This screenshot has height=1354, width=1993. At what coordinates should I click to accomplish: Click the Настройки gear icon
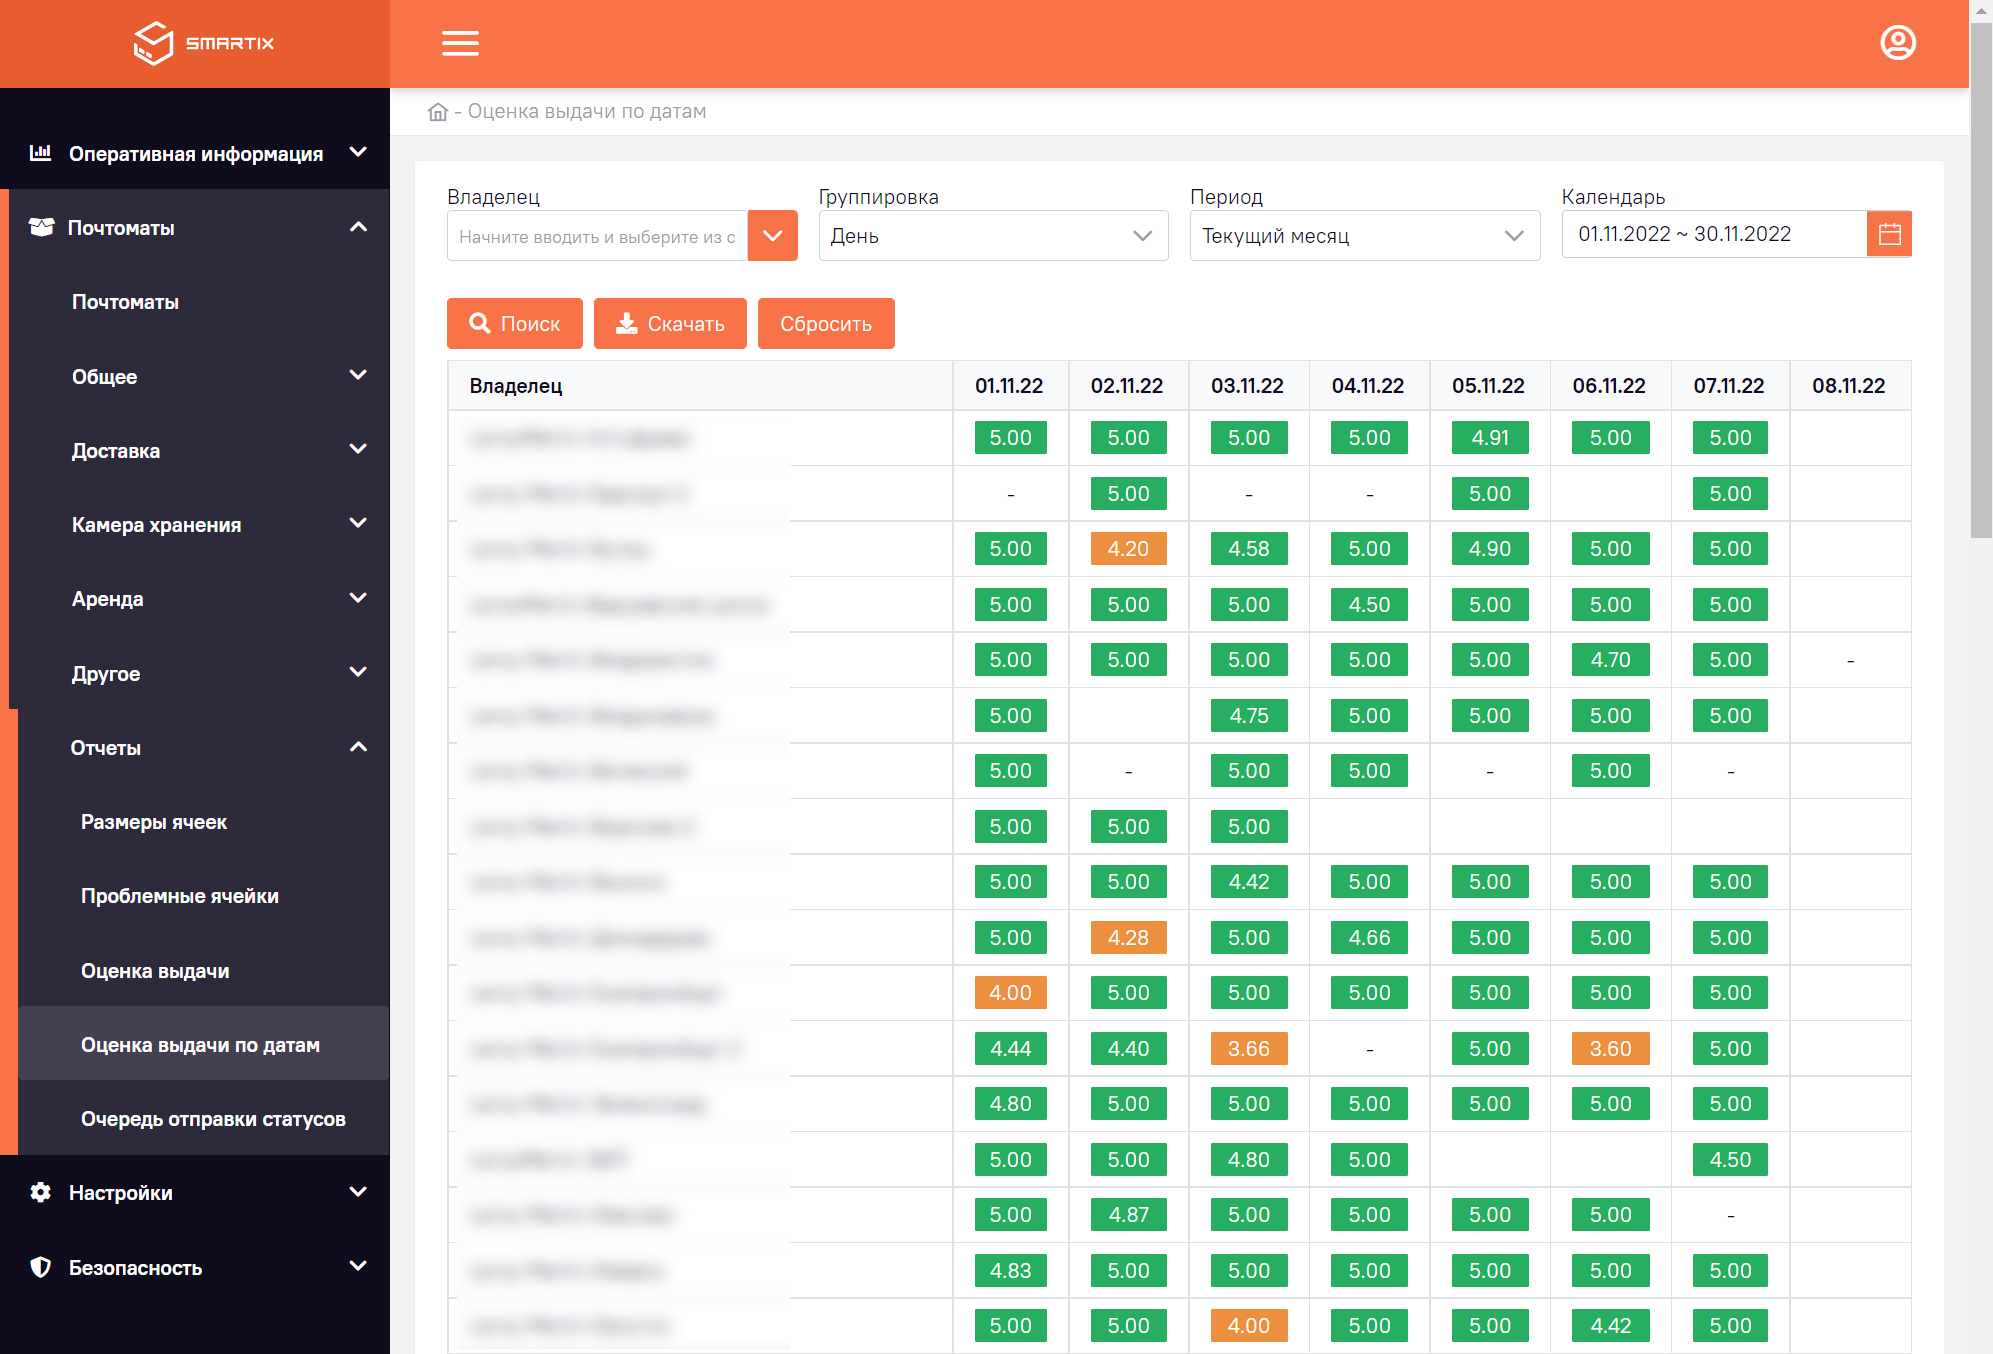40,1192
